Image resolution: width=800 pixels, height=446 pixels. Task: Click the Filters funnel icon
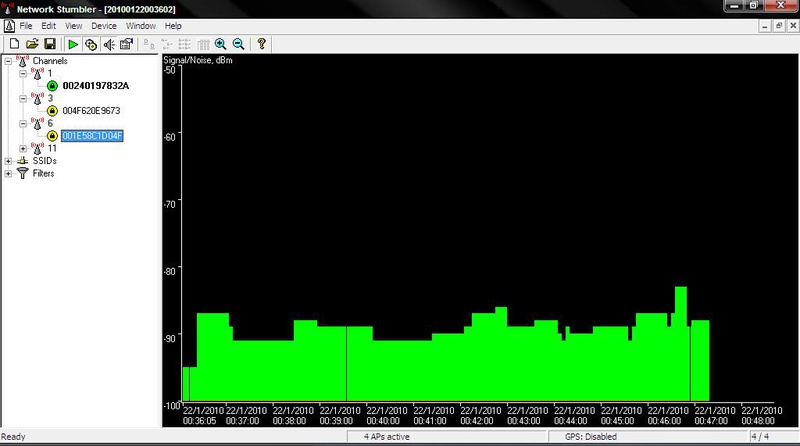tap(22, 174)
